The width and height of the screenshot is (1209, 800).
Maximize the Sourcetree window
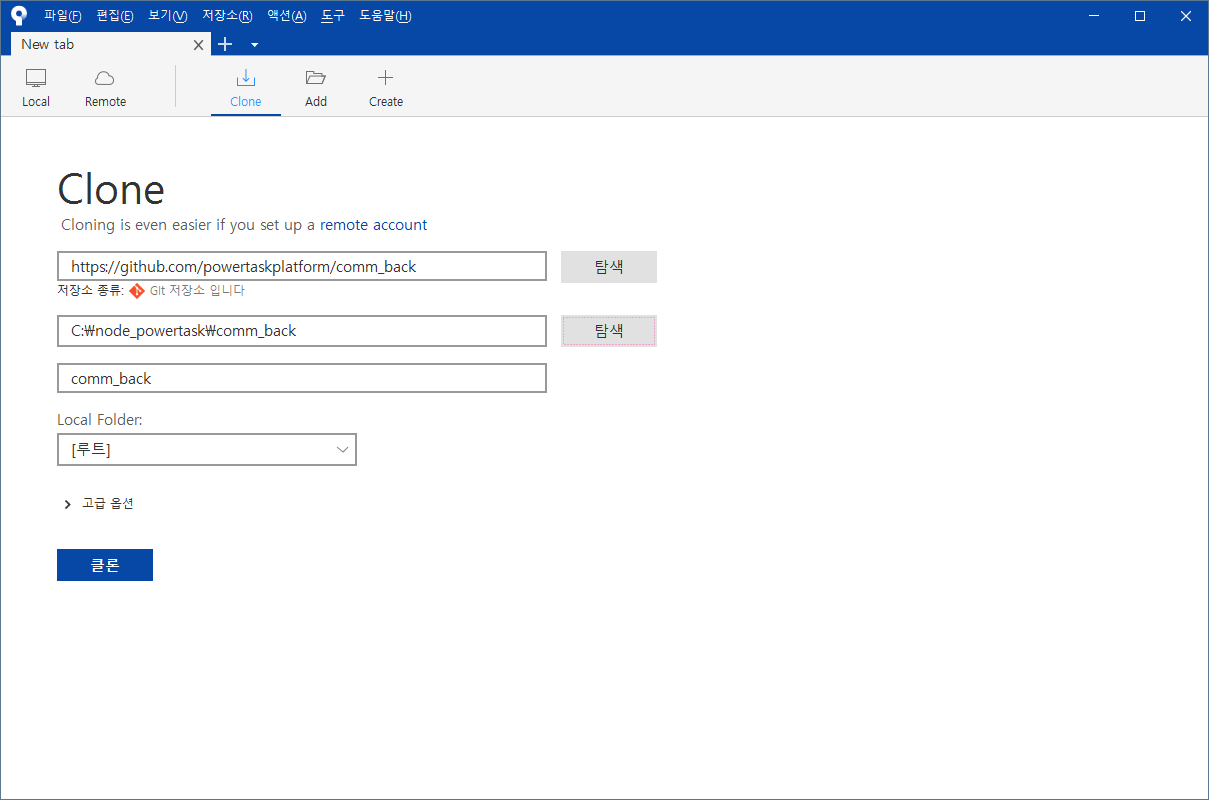(x=1140, y=16)
